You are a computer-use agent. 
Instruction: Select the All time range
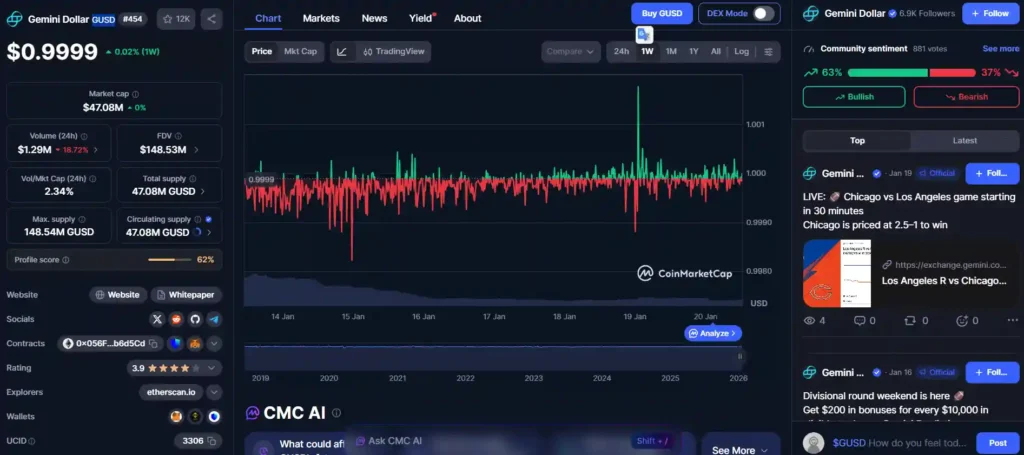pos(716,52)
